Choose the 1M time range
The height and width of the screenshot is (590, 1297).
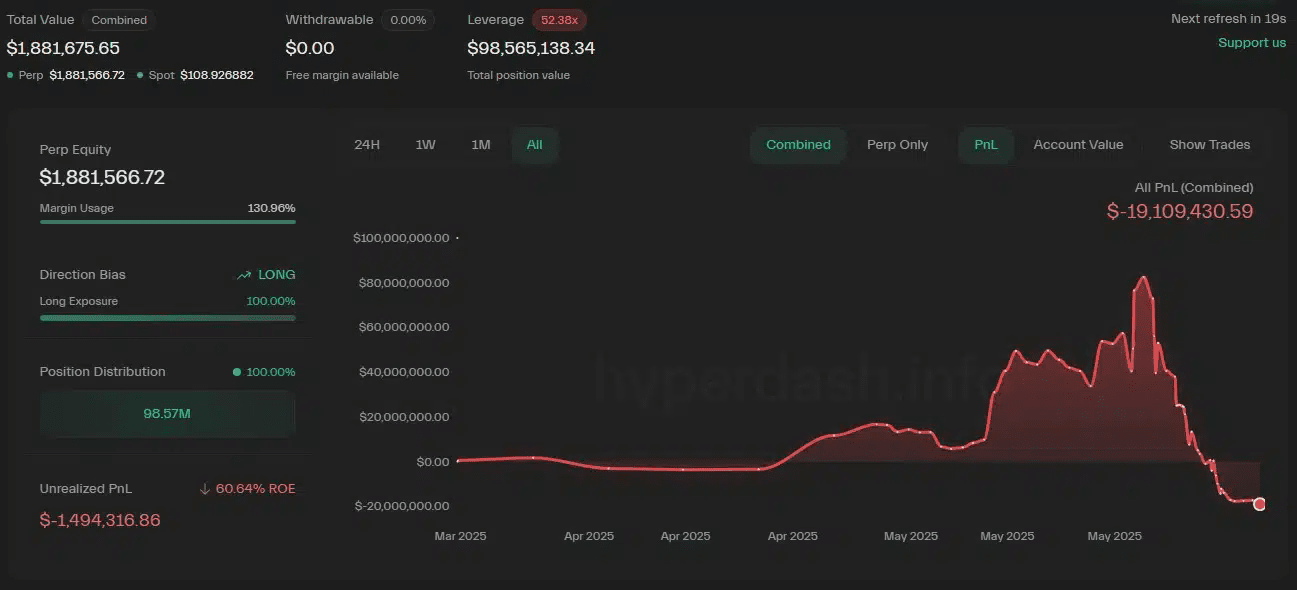coord(481,145)
